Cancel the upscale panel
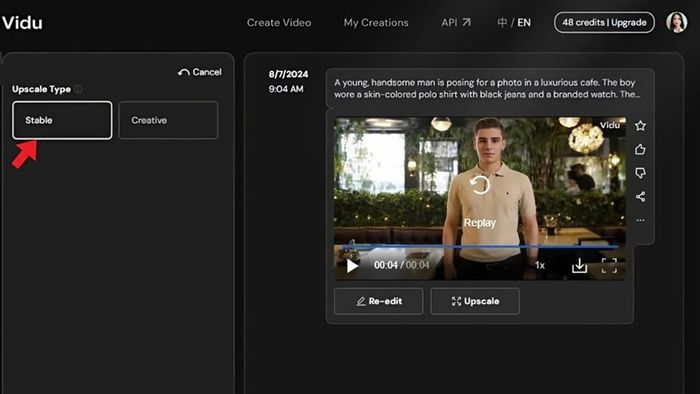Screen dimensions: 700x394 (x=200, y=72)
